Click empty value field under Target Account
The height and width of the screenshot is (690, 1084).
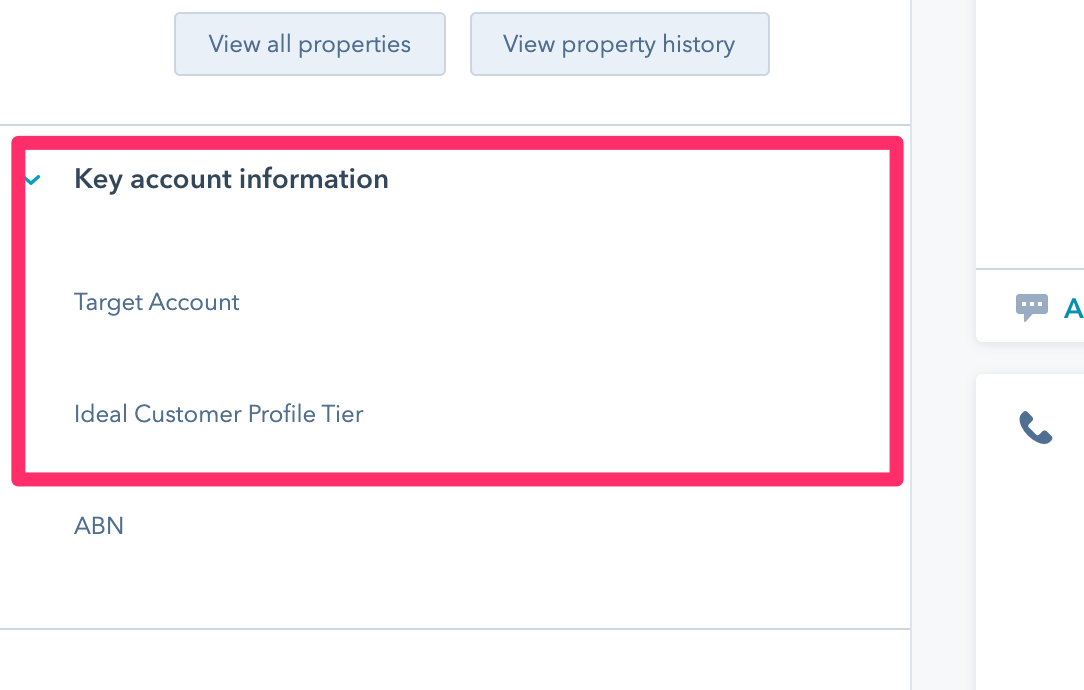300,345
